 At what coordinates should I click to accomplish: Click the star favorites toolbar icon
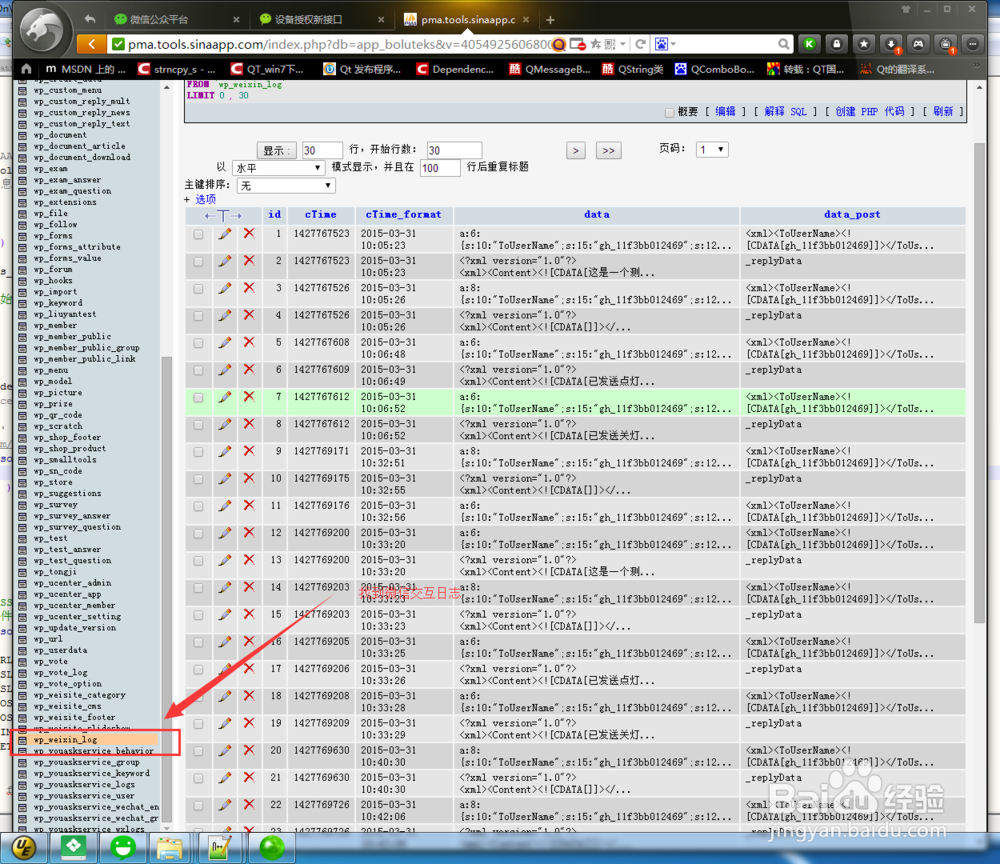pyautogui.click(x=864, y=44)
